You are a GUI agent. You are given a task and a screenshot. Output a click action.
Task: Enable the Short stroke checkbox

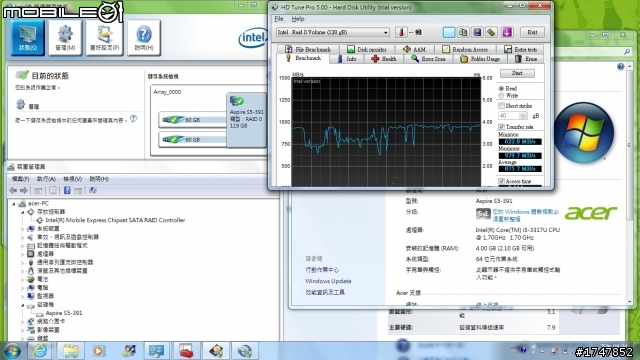click(501, 106)
